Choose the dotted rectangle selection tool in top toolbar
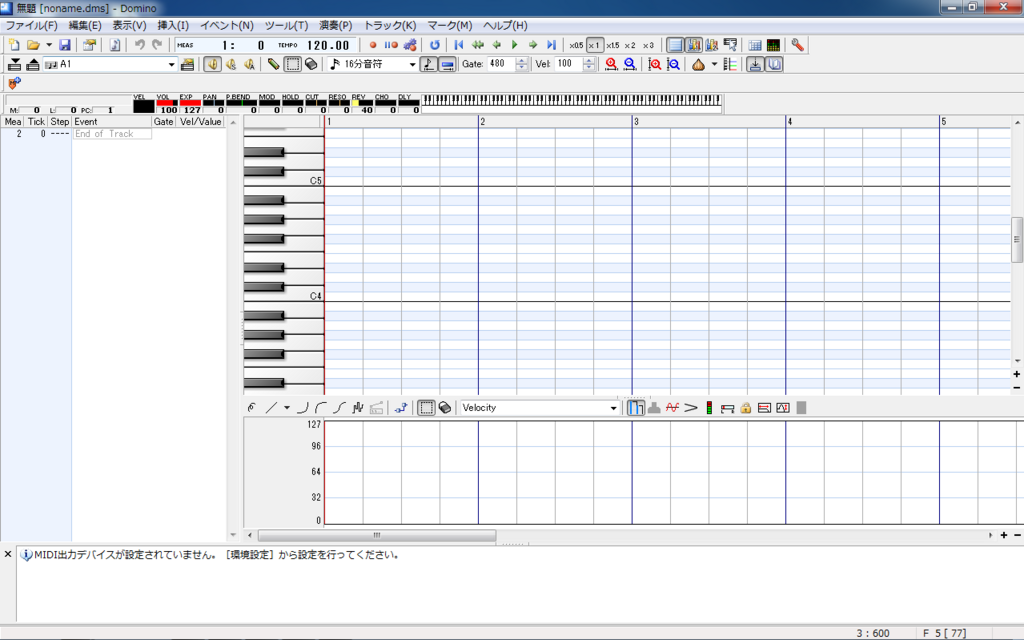The image size is (1024, 640). click(x=293, y=64)
